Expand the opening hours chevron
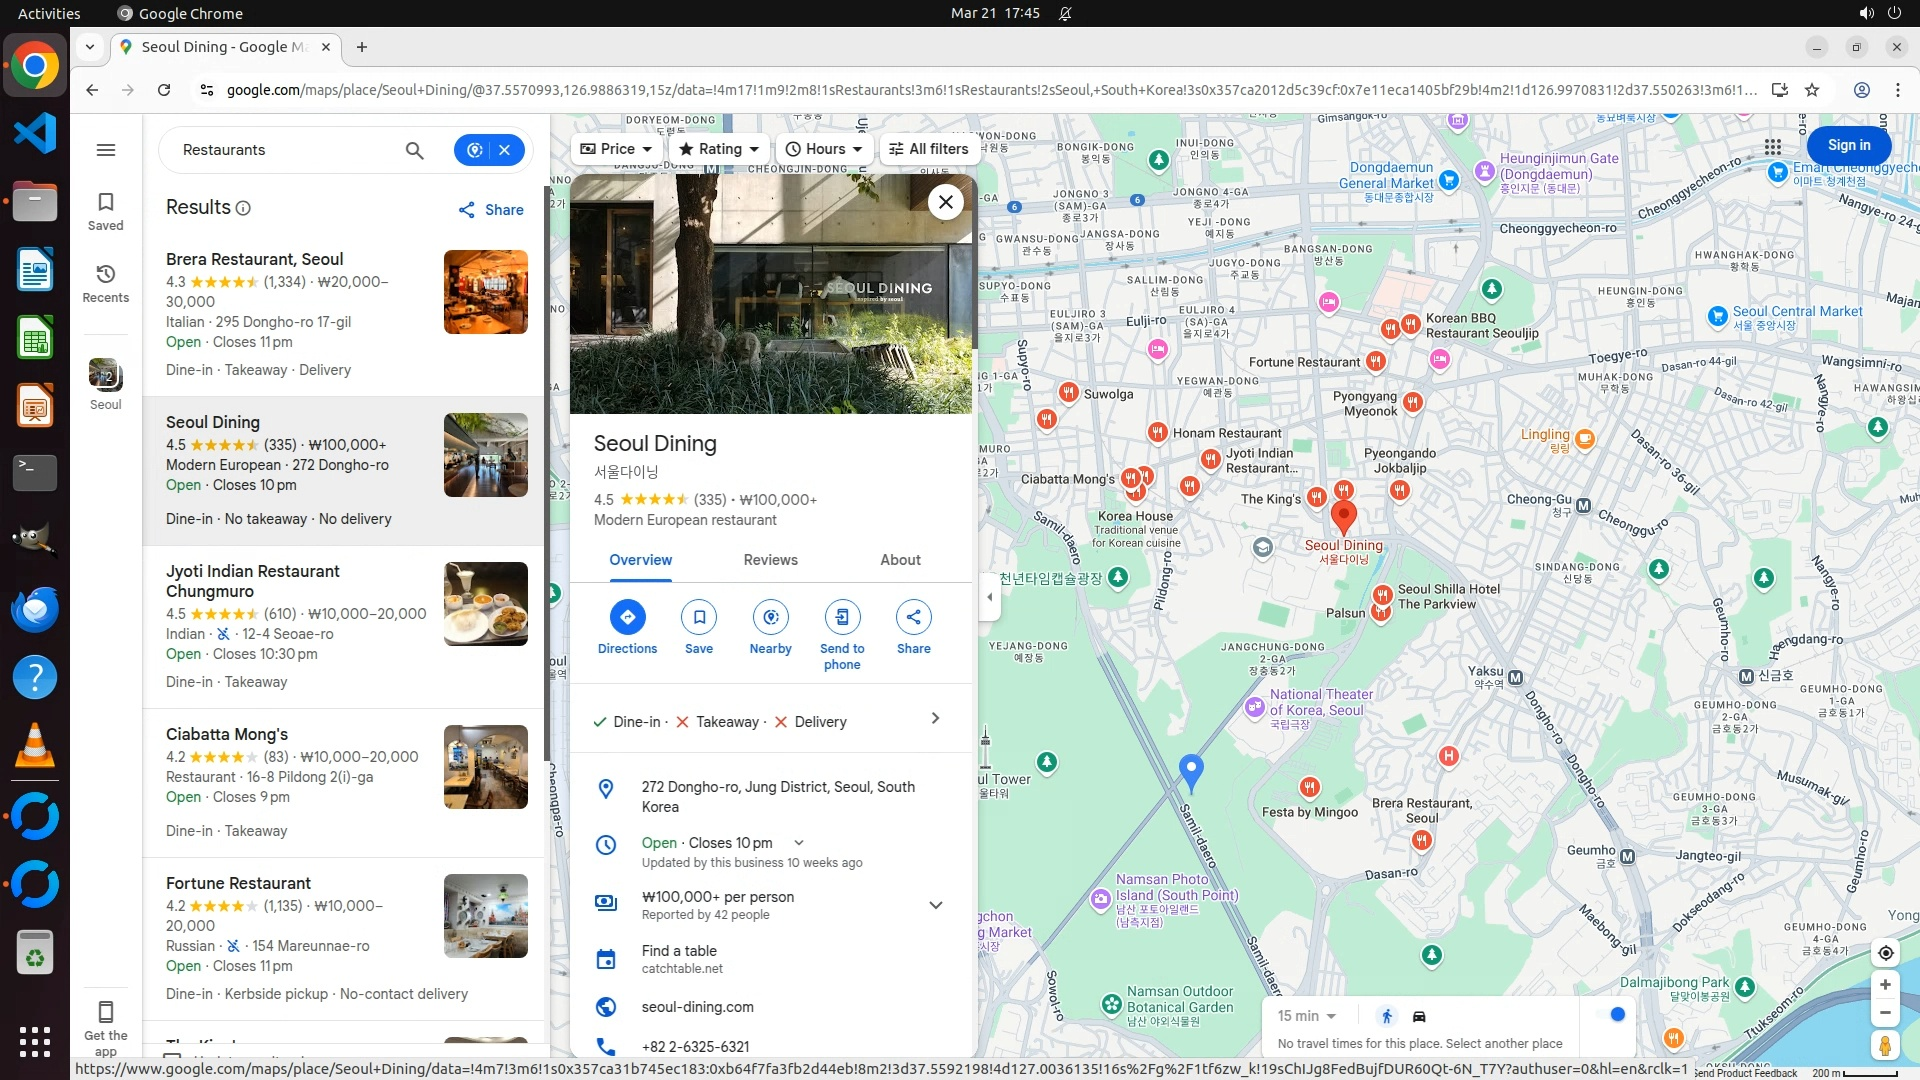The width and height of the screenshot is (1920, 1080). (x=798, y=843)
